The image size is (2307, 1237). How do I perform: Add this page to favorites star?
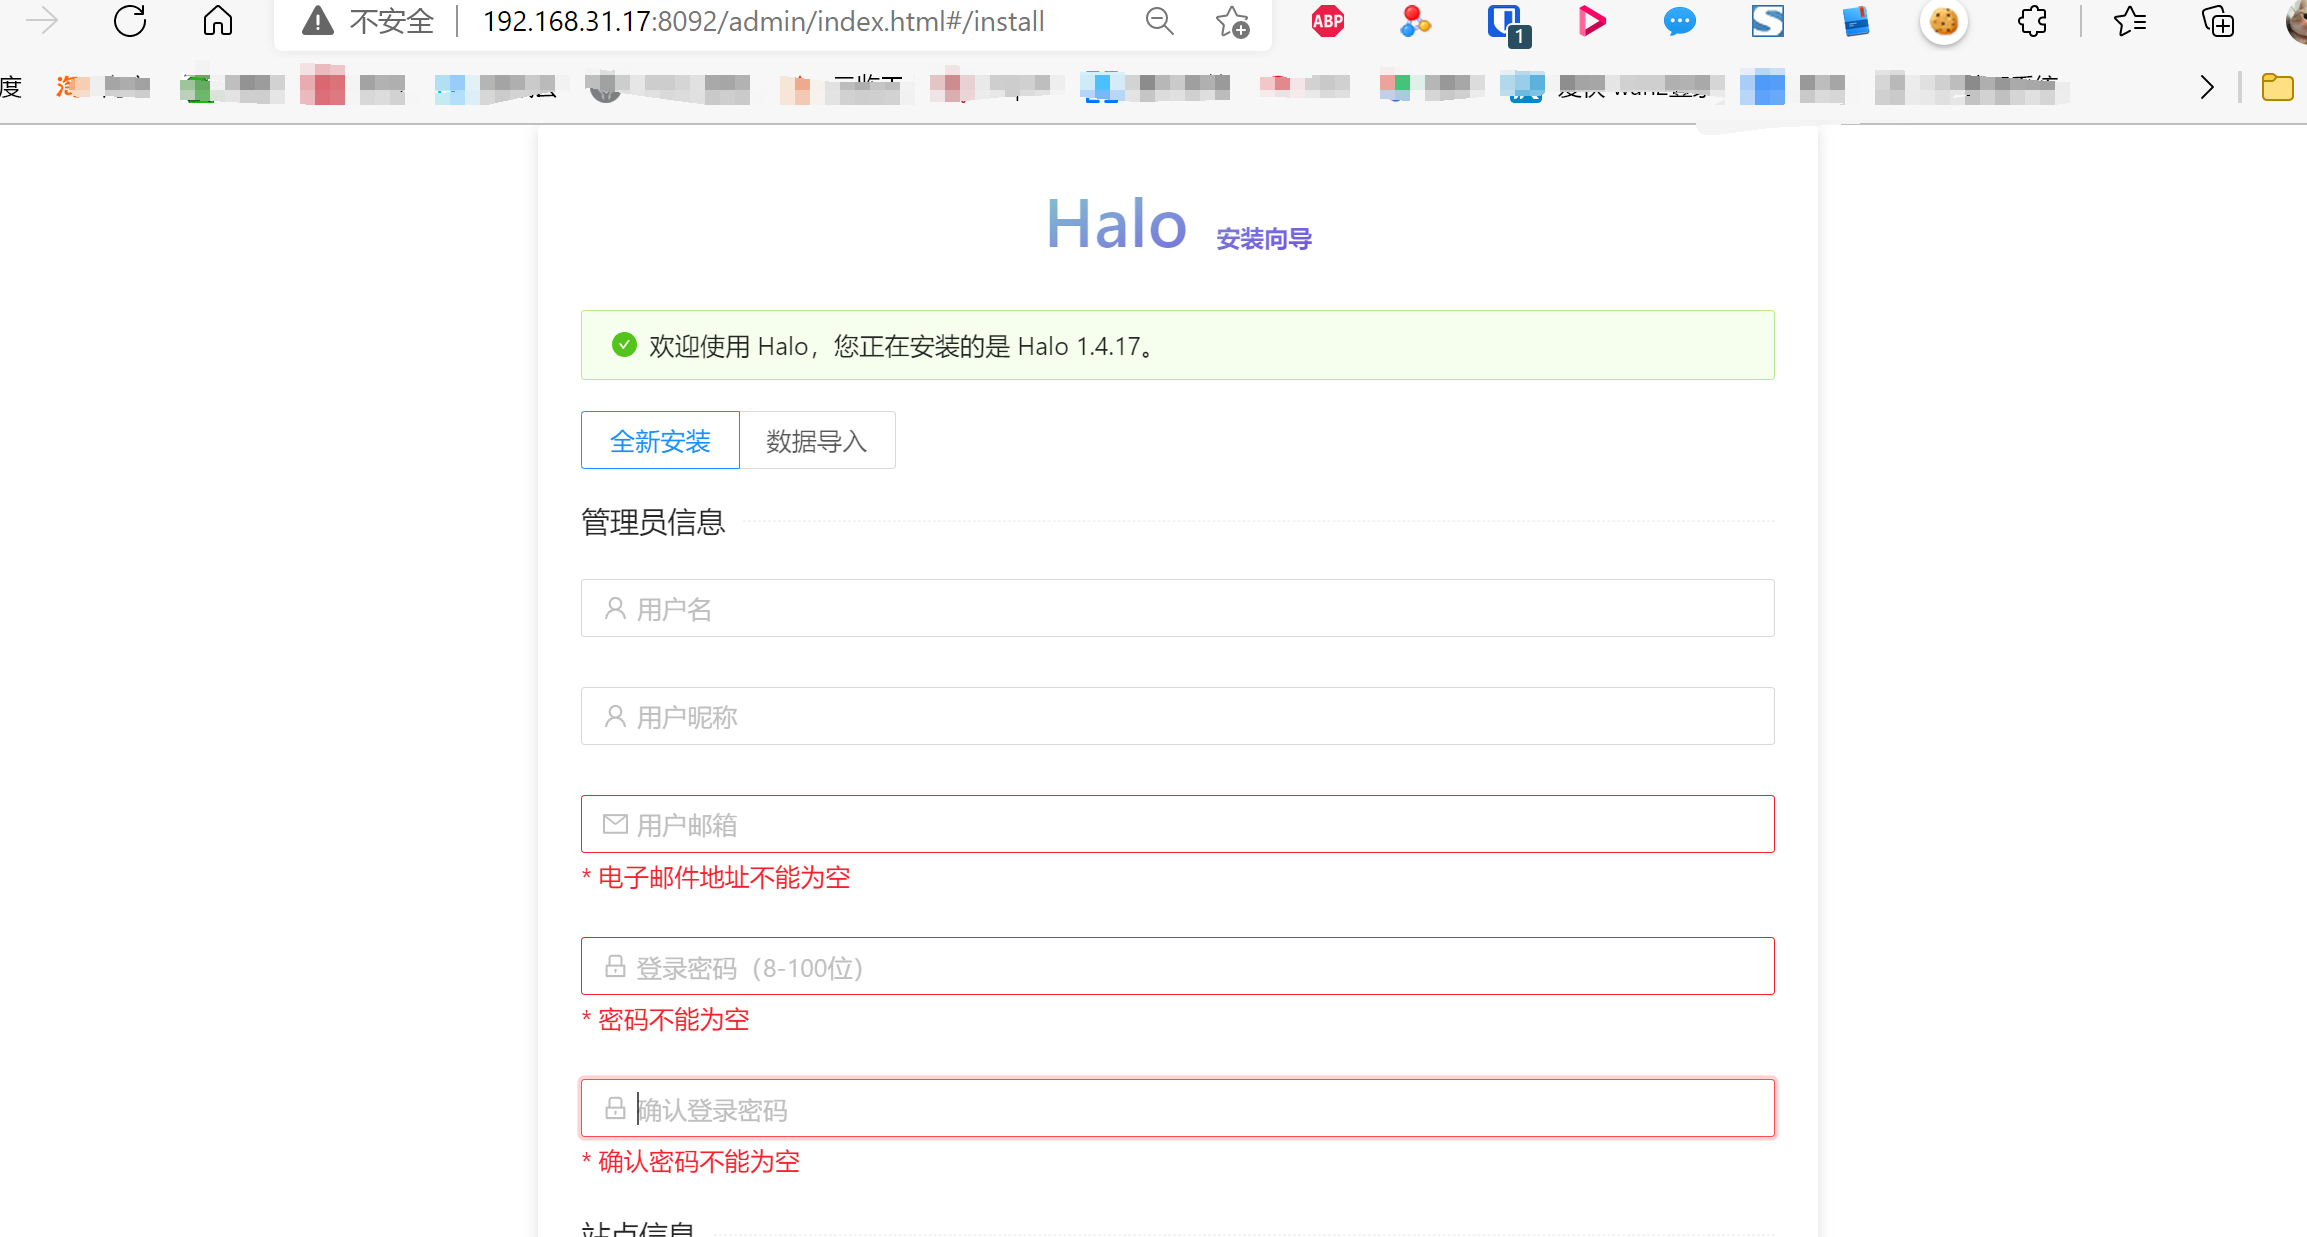1232,21
